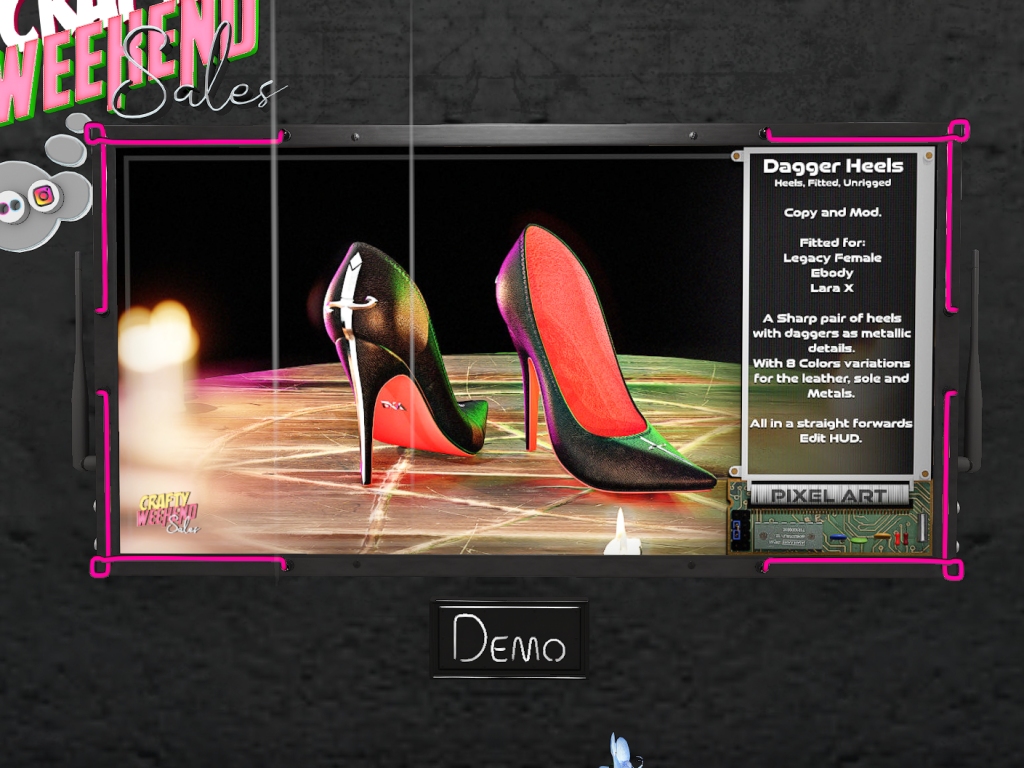Click the 'Copy and Mod.' permissions text
The height and width of the screenshot is (768, 1024).
click(833, 213)
